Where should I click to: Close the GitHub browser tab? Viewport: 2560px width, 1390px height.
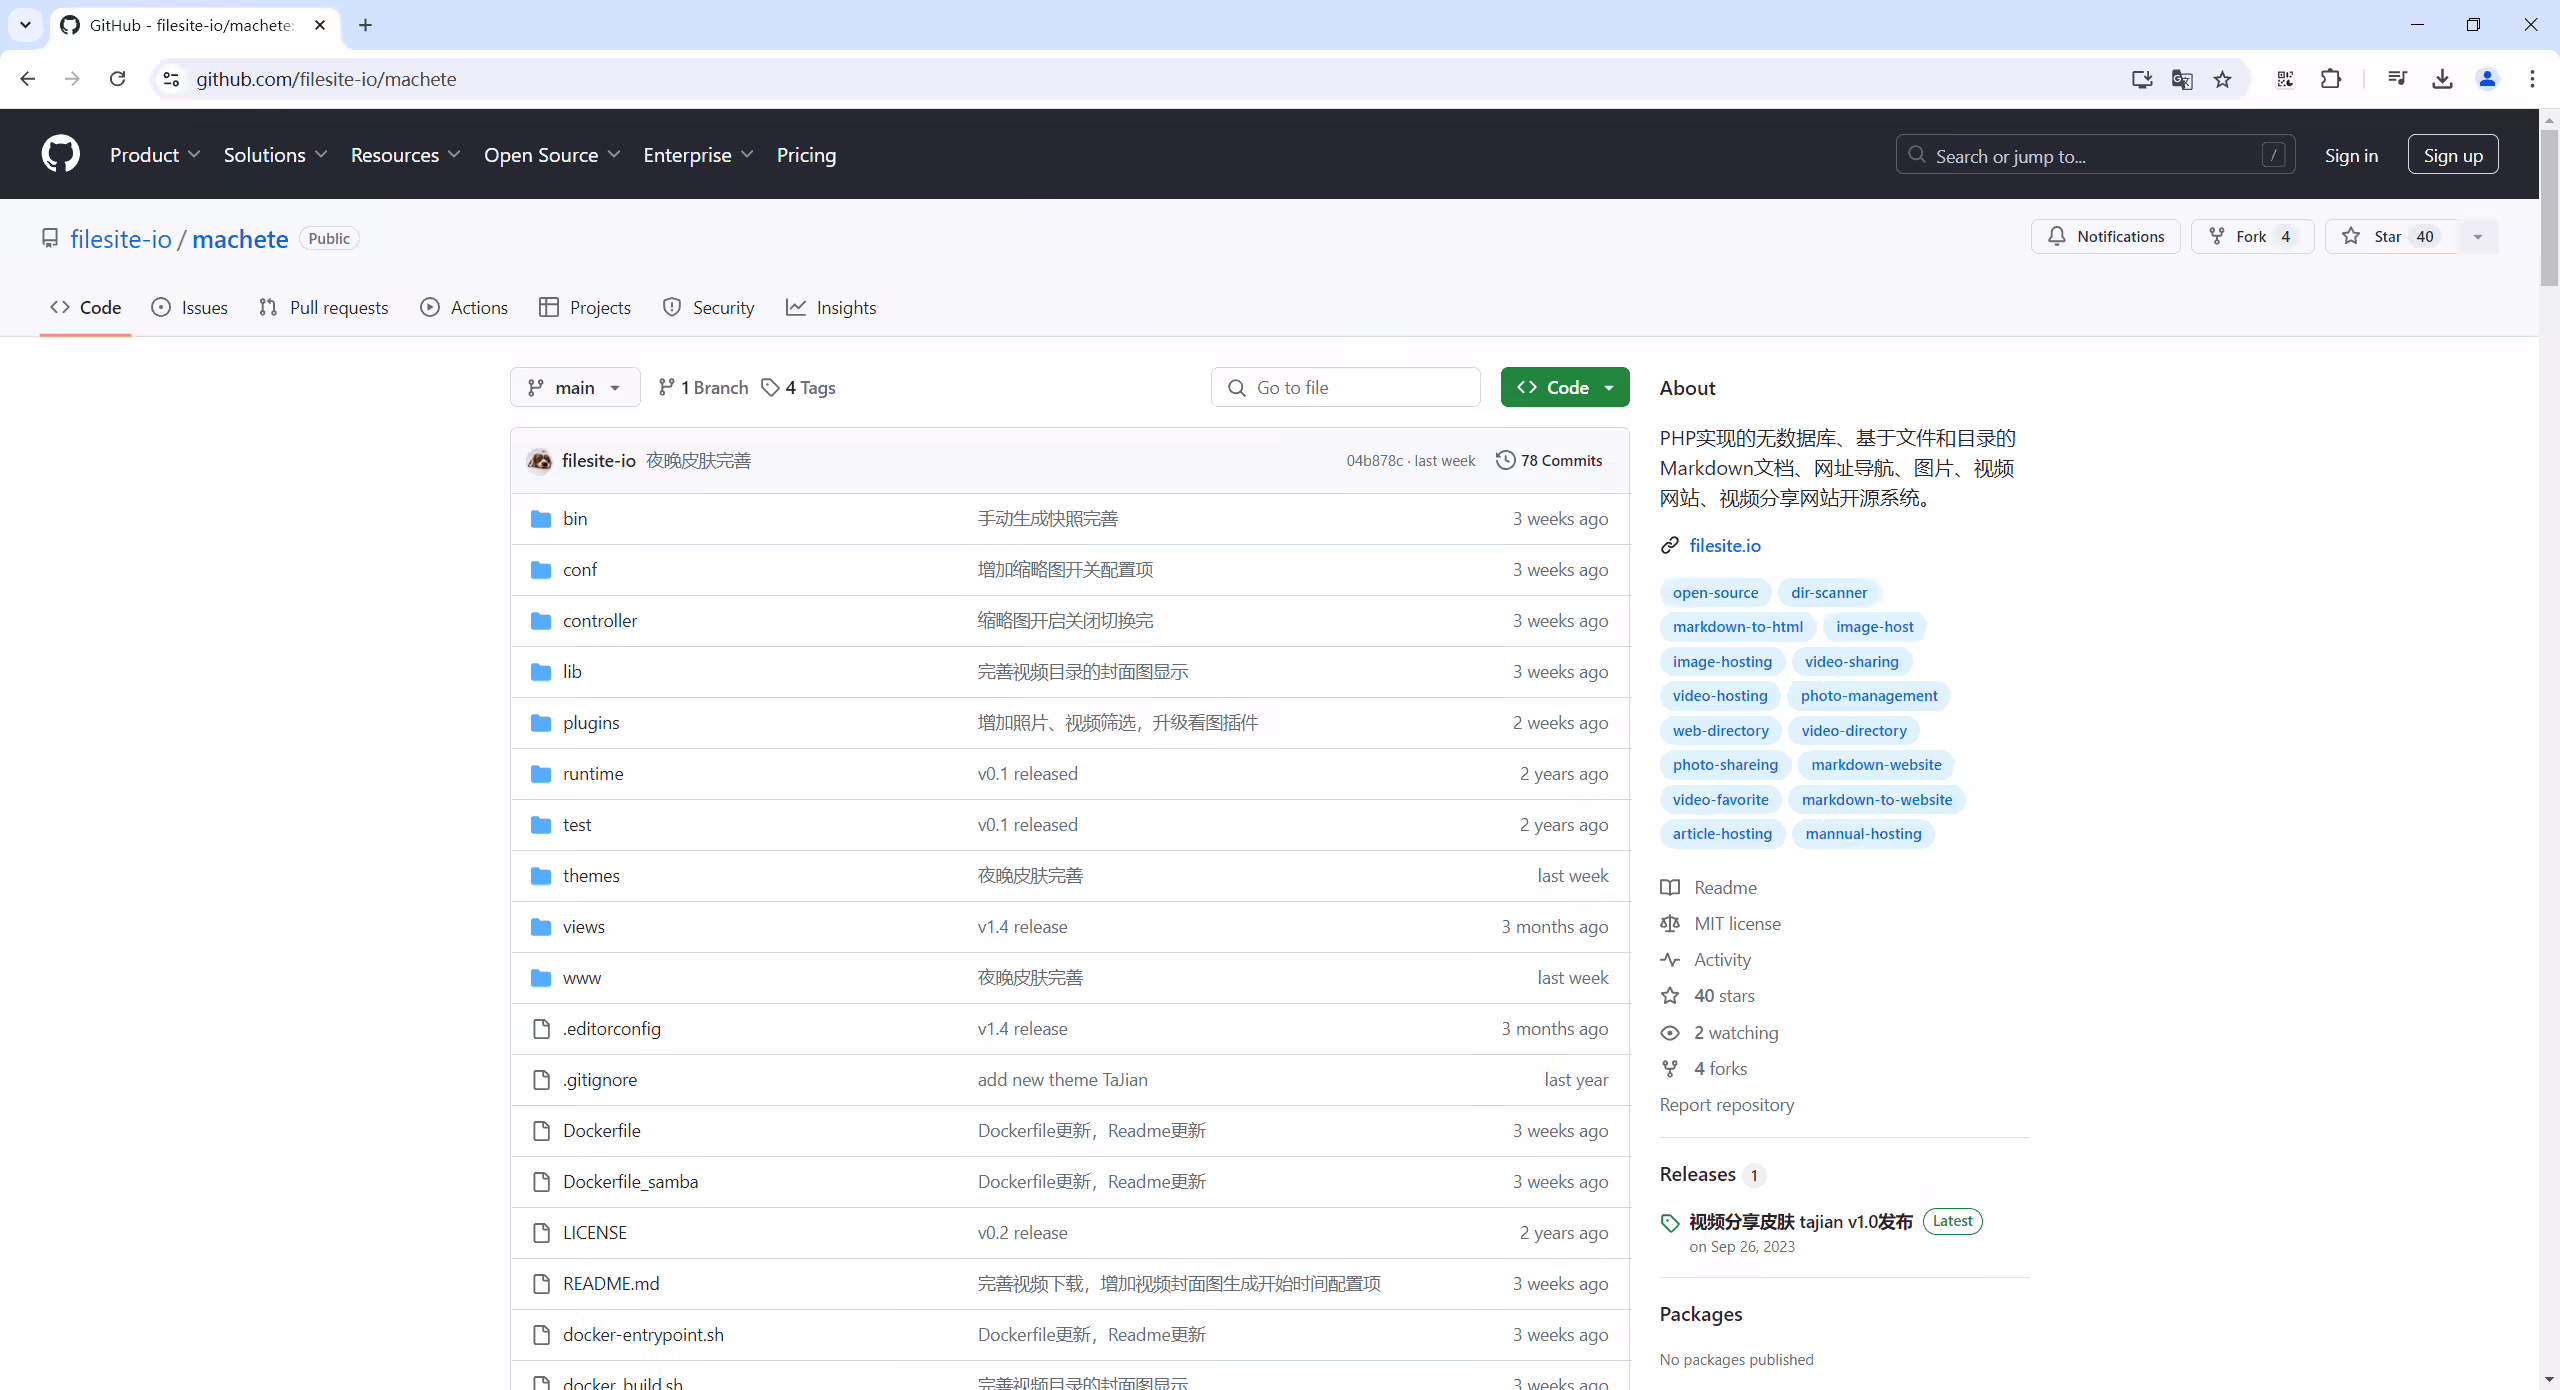point(320,25)
